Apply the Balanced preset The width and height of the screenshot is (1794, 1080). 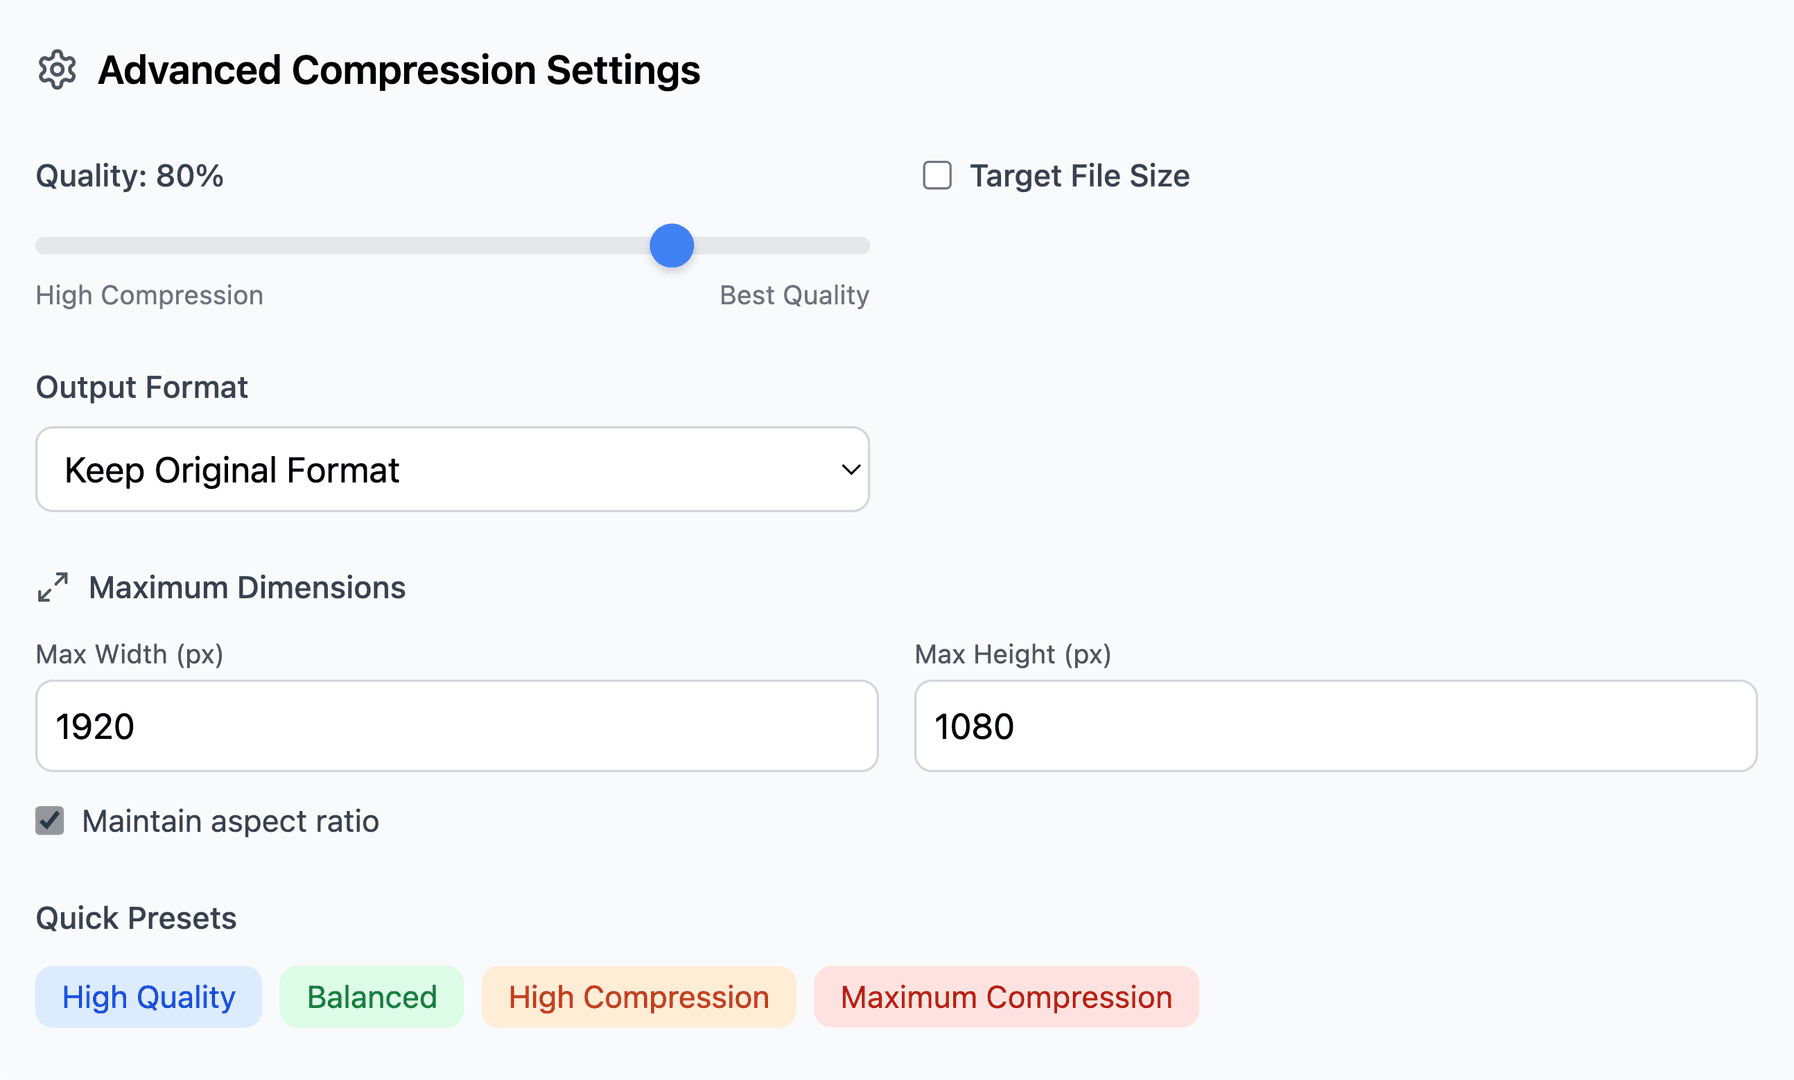click(371, 996)
